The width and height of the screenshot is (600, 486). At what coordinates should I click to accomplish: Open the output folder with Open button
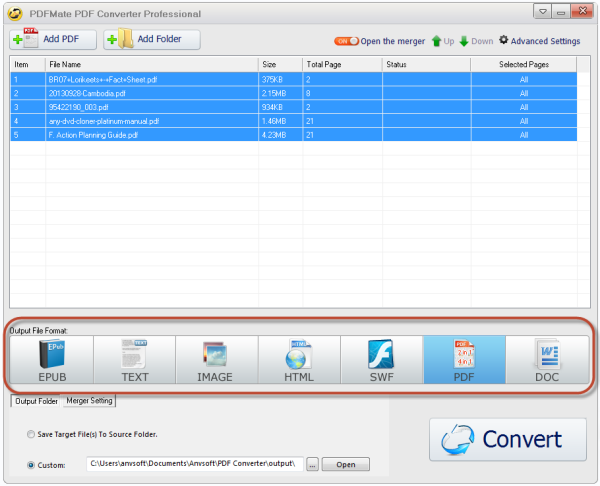[x=346, y=464]
